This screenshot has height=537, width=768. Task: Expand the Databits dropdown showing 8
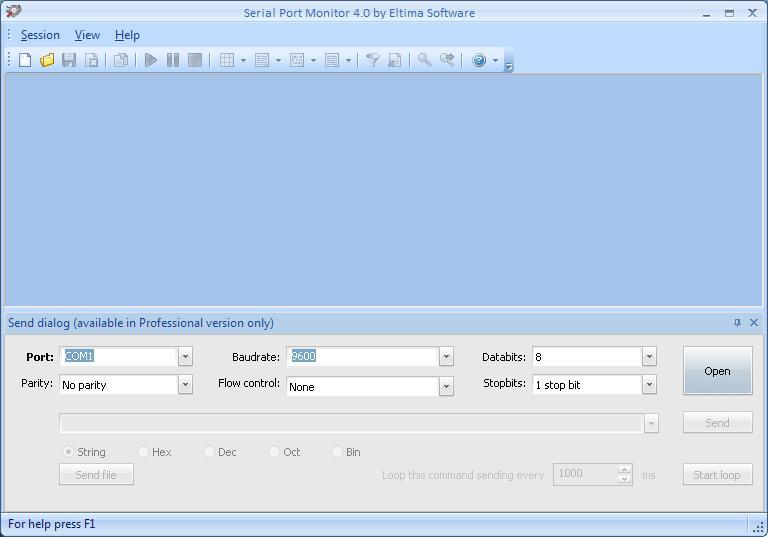pos(649,357)
